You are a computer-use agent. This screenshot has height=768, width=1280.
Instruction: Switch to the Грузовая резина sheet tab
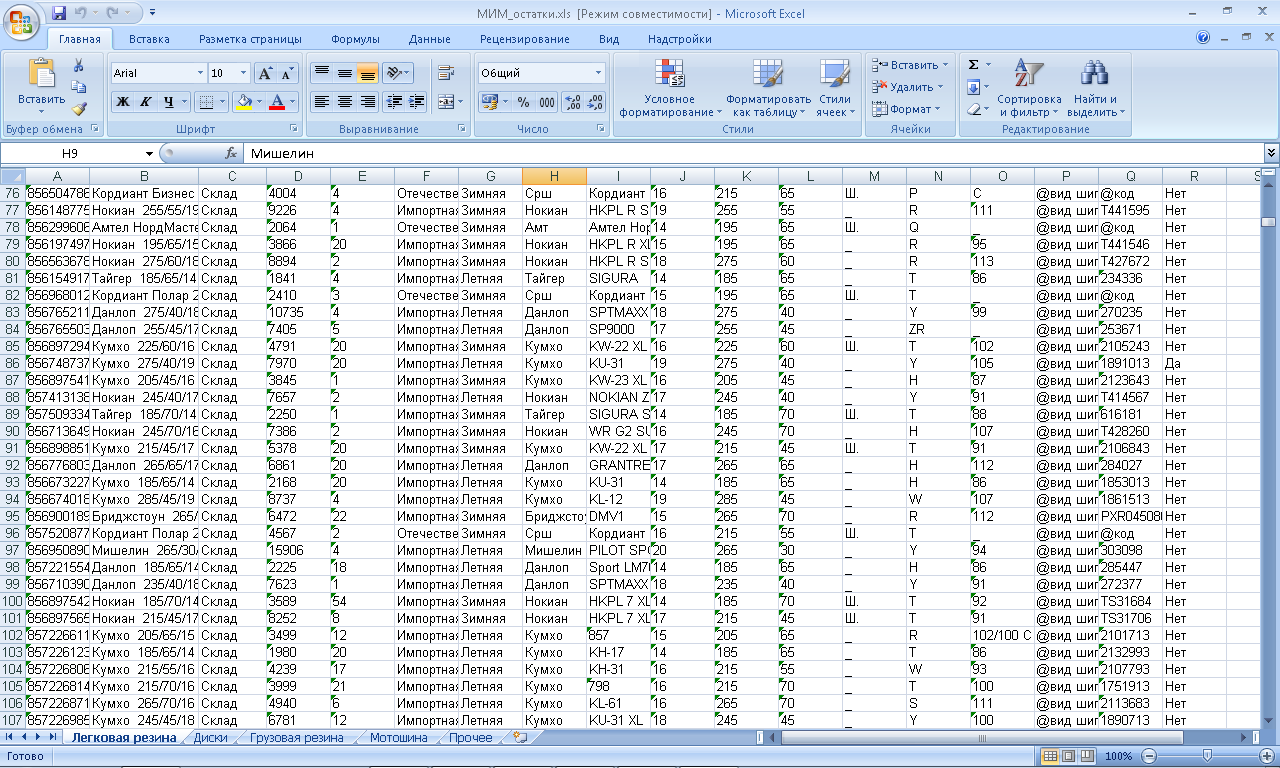(296, 738)
